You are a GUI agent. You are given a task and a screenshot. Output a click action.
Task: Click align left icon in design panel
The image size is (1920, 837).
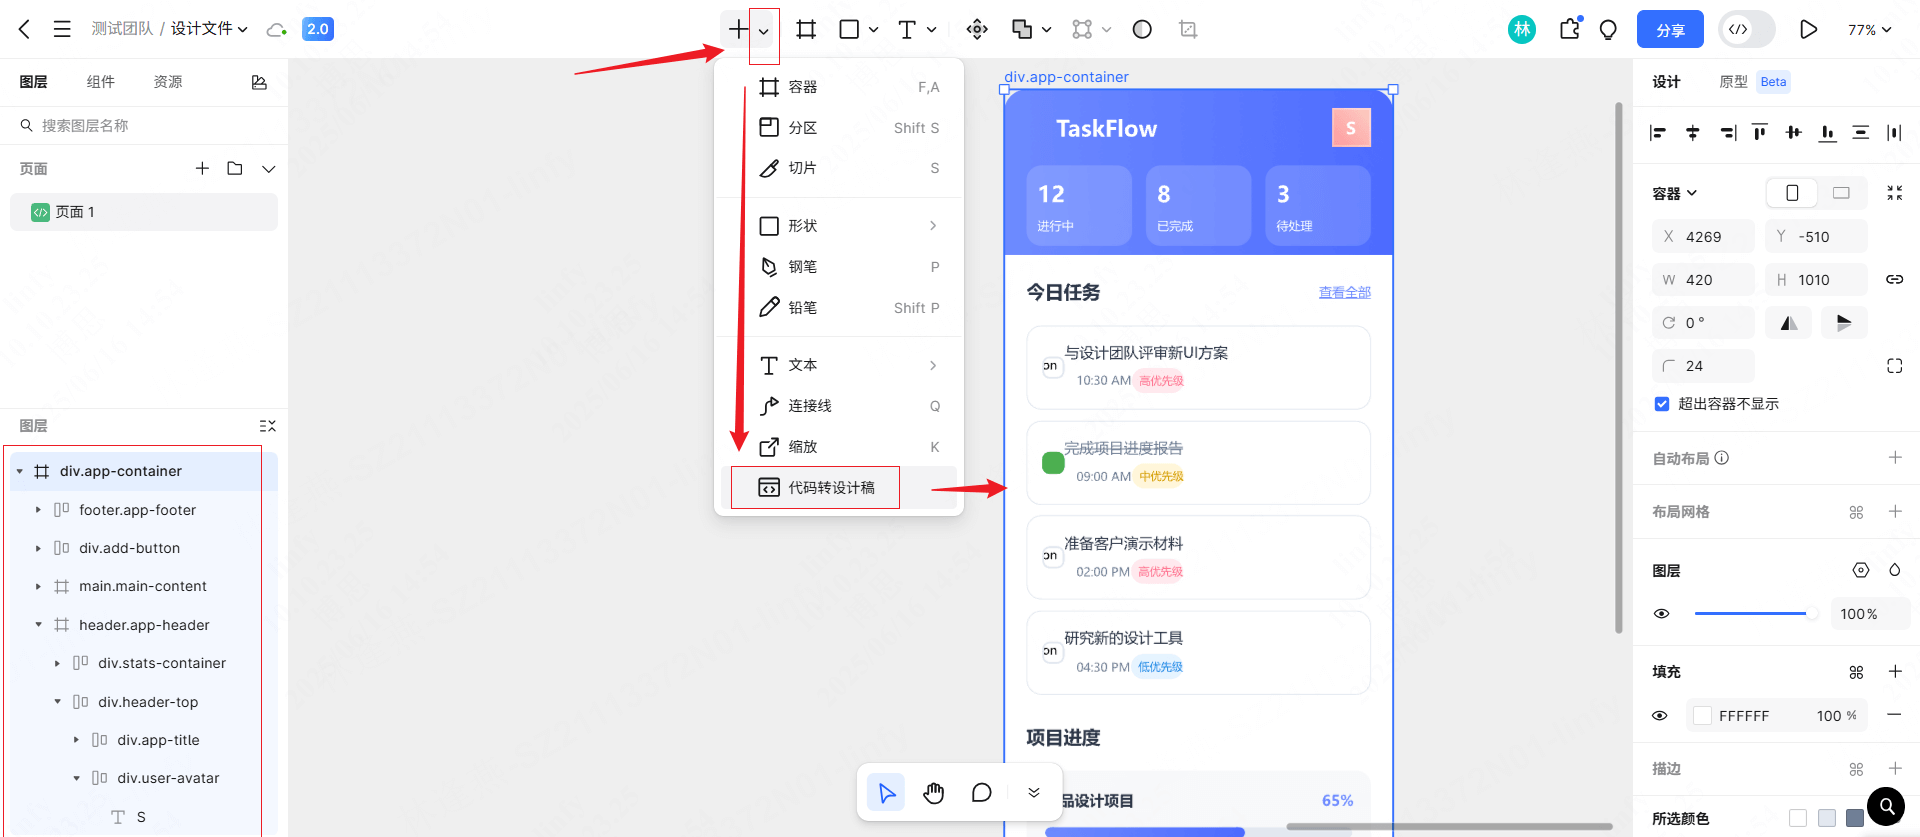coord(1658,133)
